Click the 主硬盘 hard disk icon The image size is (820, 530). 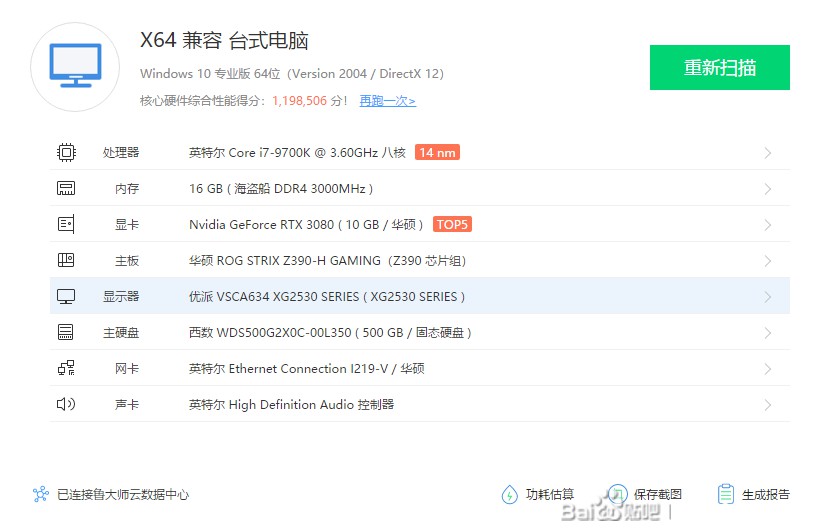[66, 332]
